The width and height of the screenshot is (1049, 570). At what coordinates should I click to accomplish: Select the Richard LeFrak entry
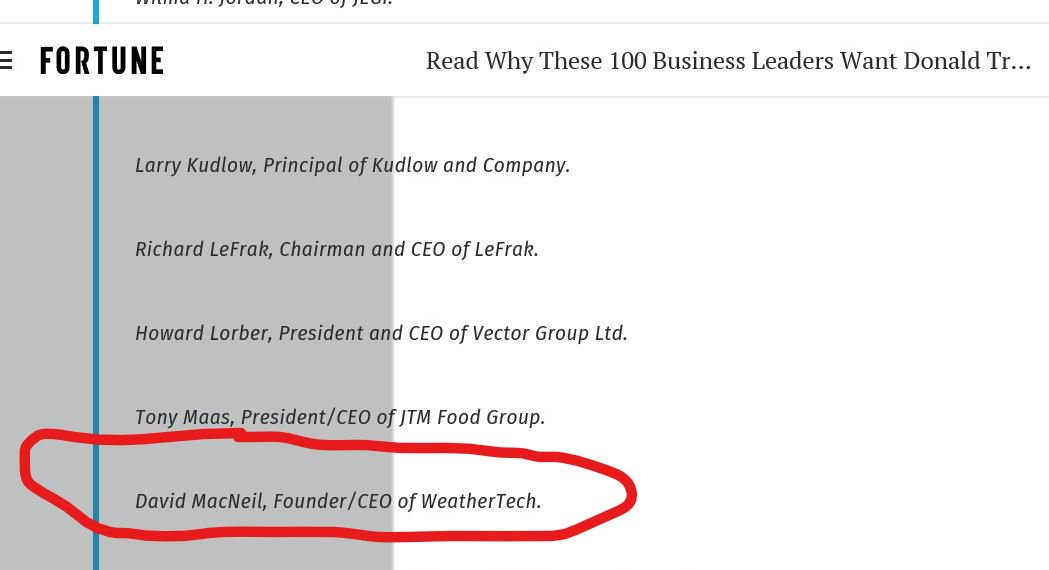(x=337, y=250)
